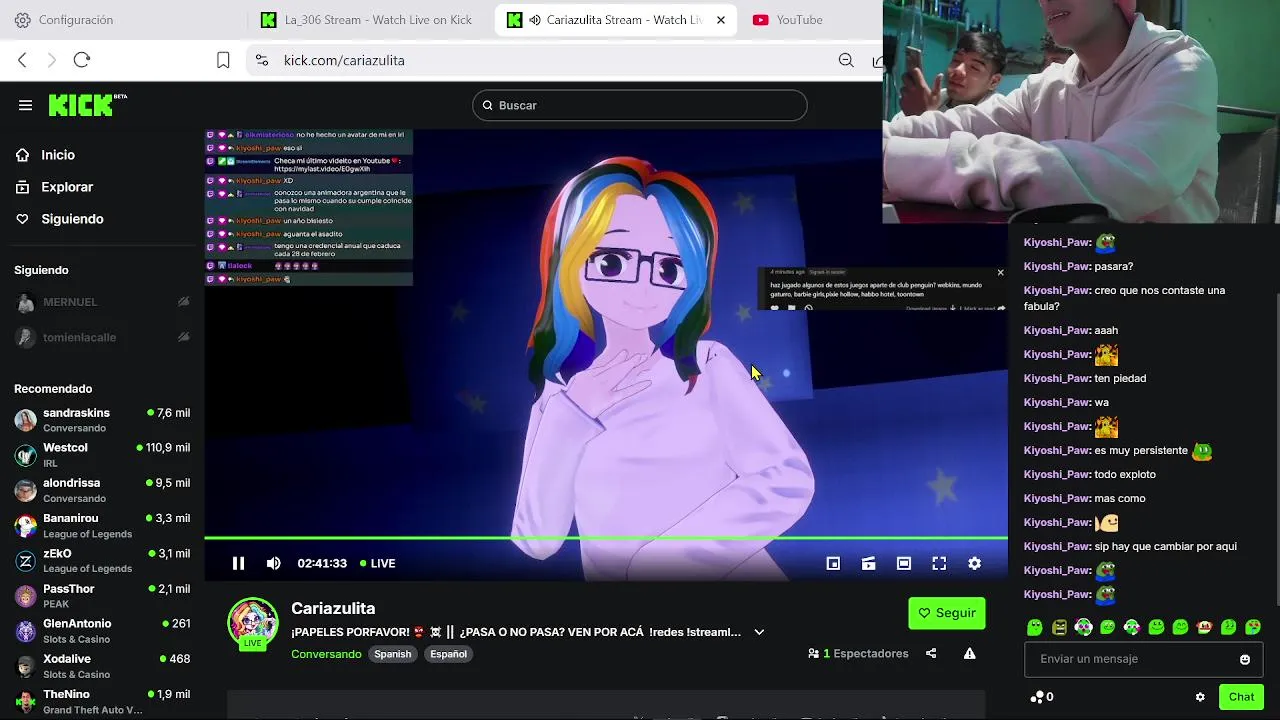Click the address bar URL
Screen dimensions: 1280x720
[344, 60]
